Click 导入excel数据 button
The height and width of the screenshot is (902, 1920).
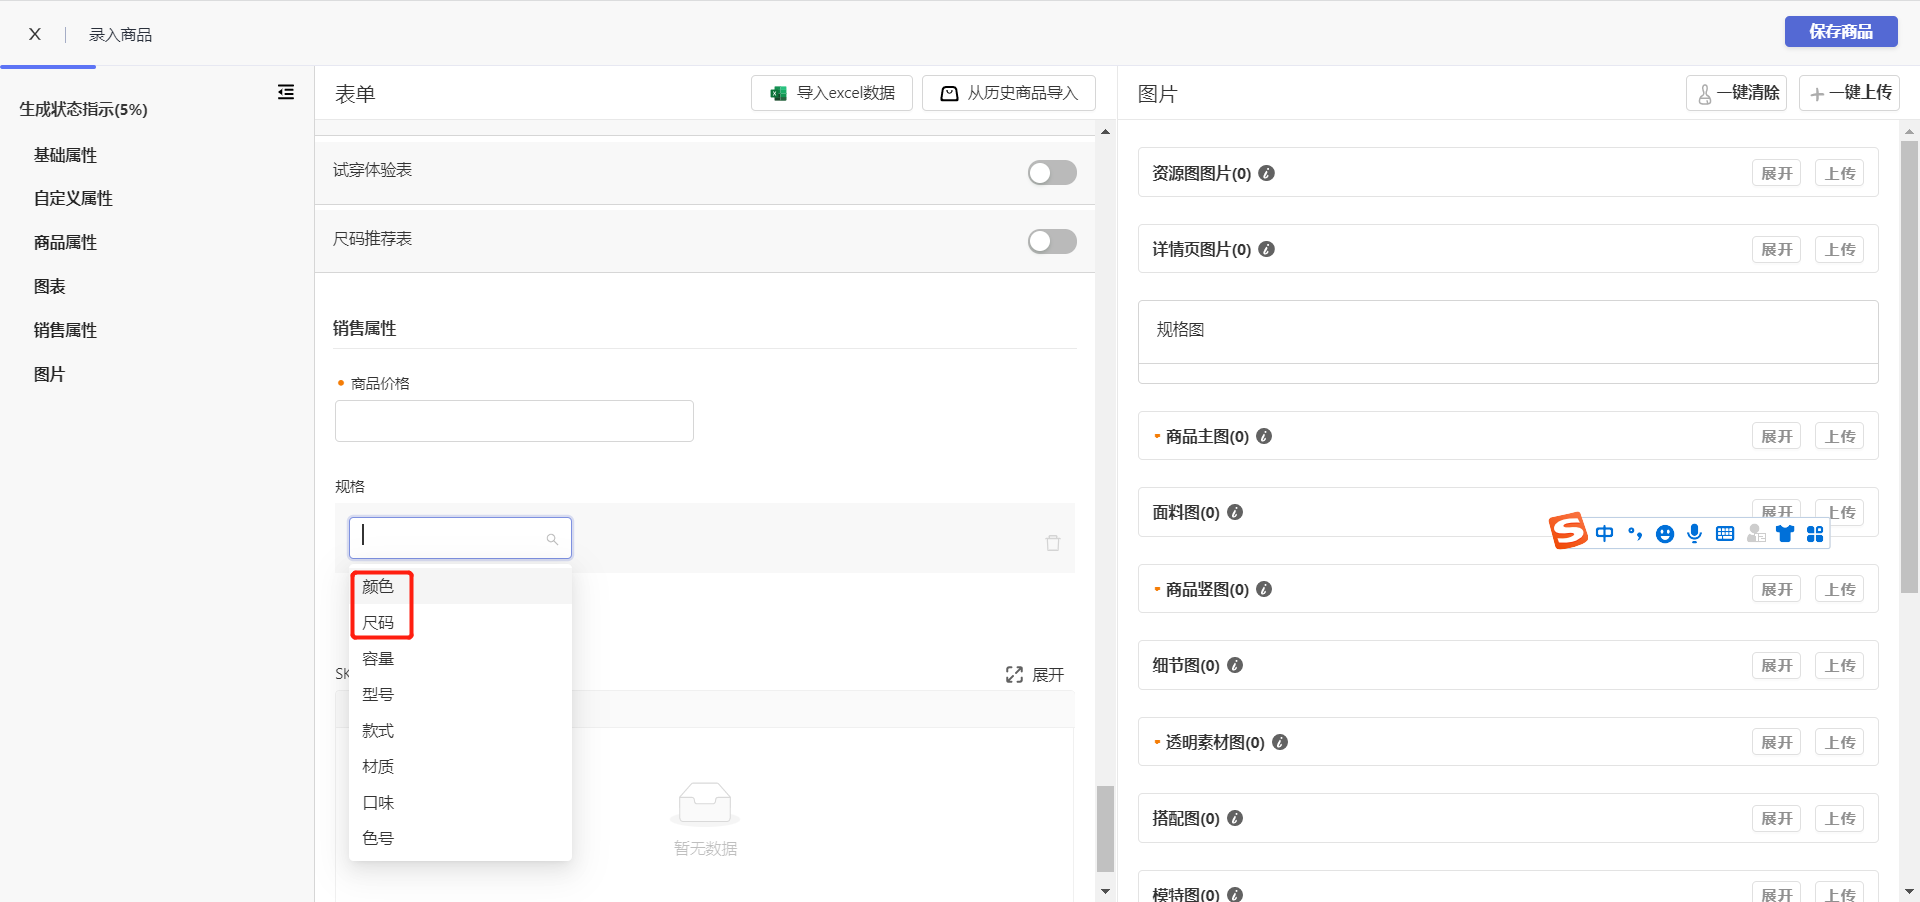point(832,93)
